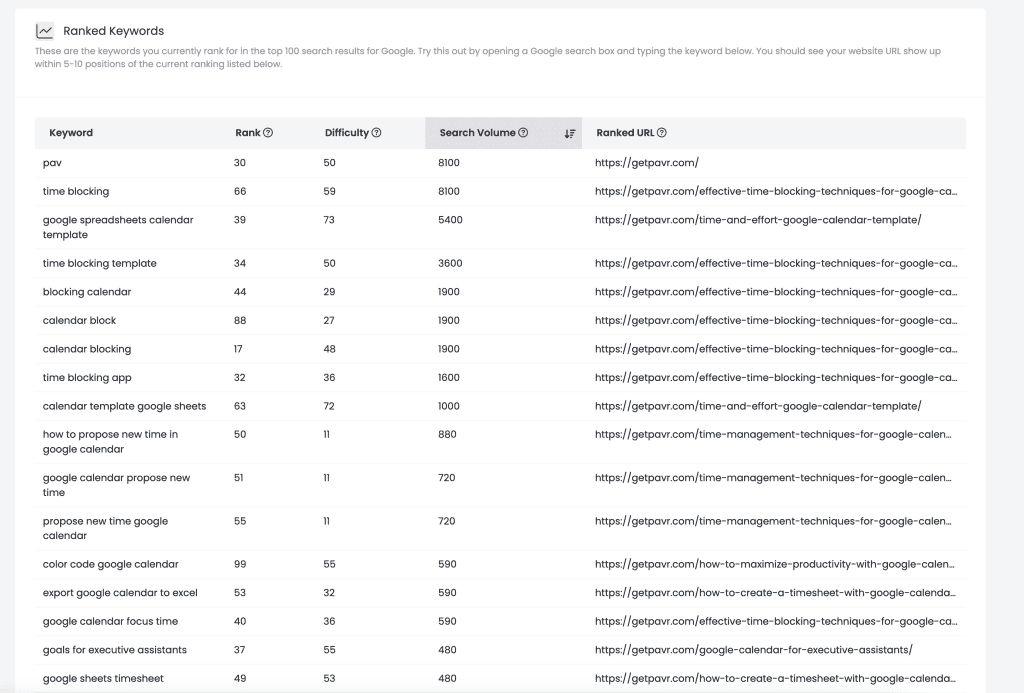Click the Ranked Keywords chart icon
Screen dimensions: 1024x693
[x=44, y=31]
